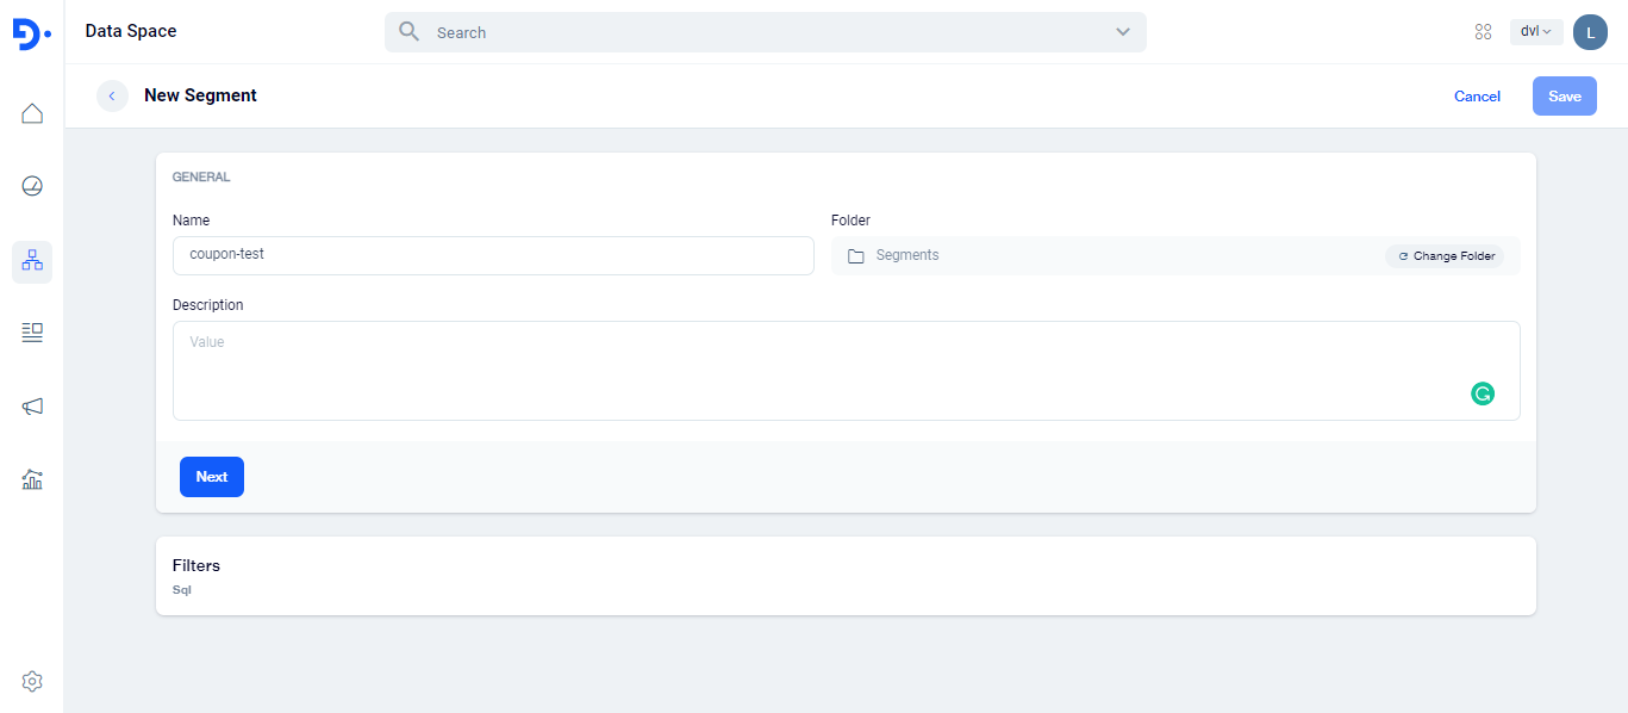Select the segments hierarchy icon in sidebar
The height and width of the screenshot is (713, 1628).
point(32,261)
